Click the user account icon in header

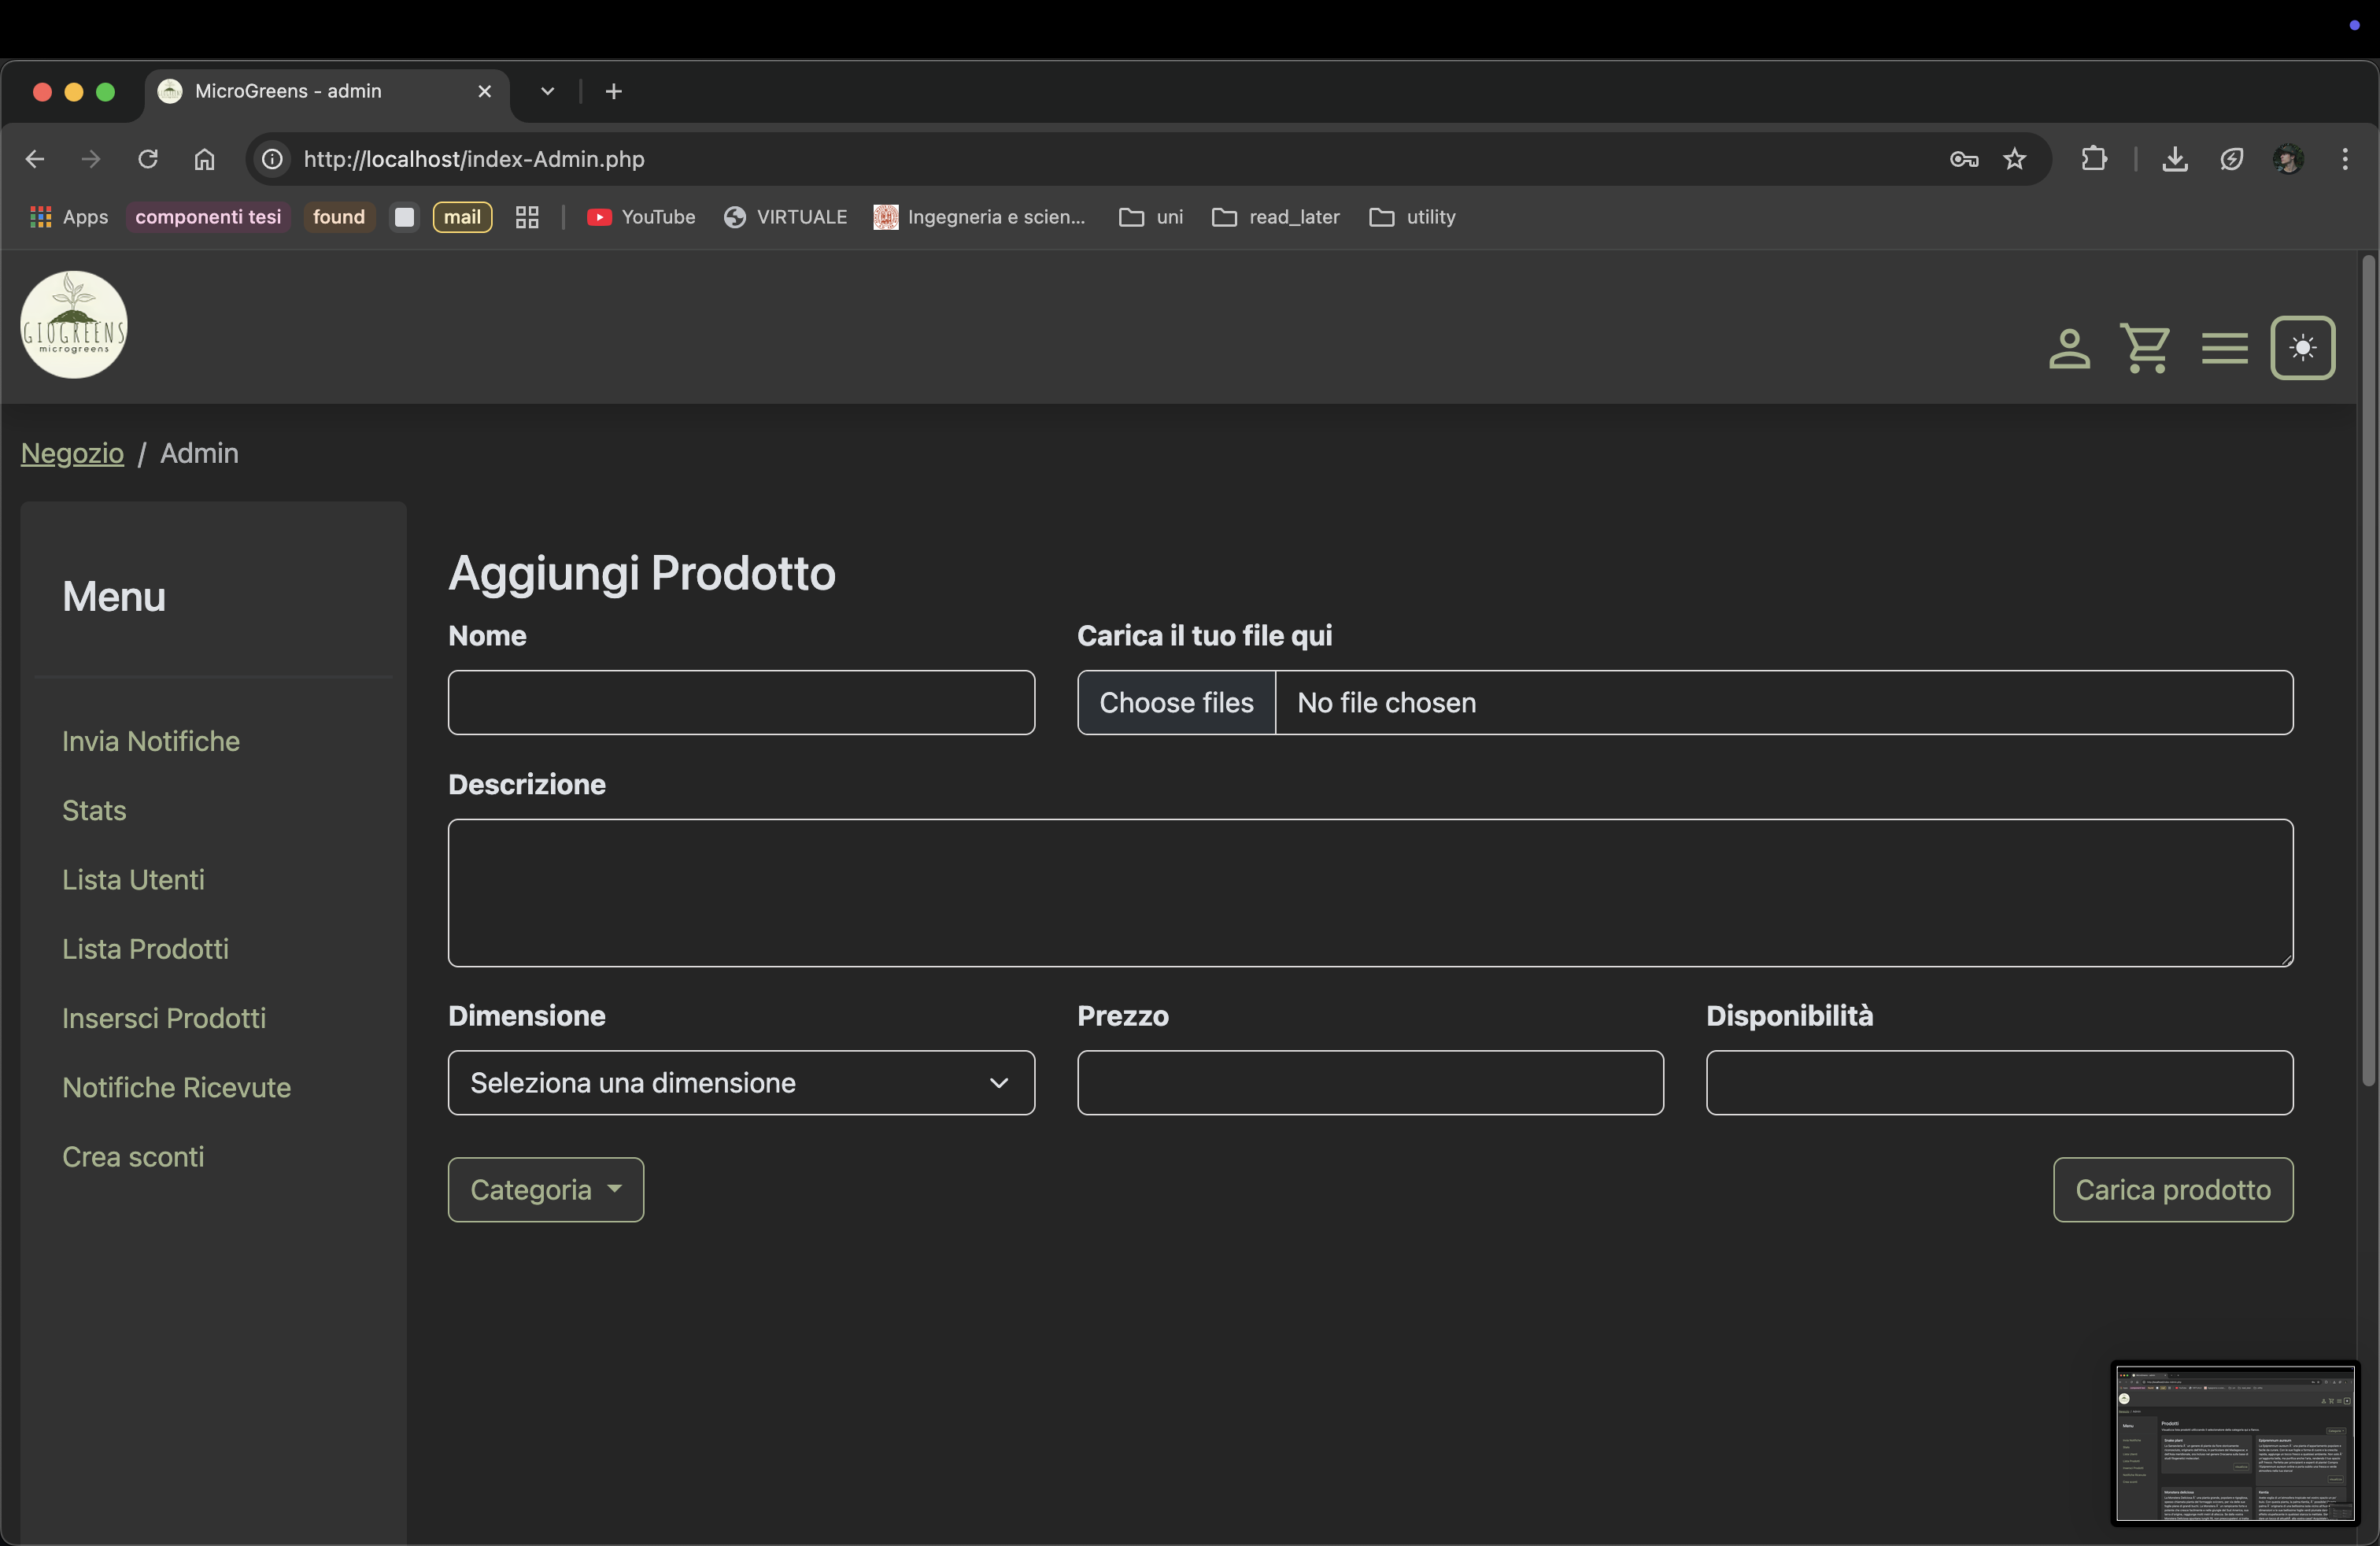pos(2068,348)
